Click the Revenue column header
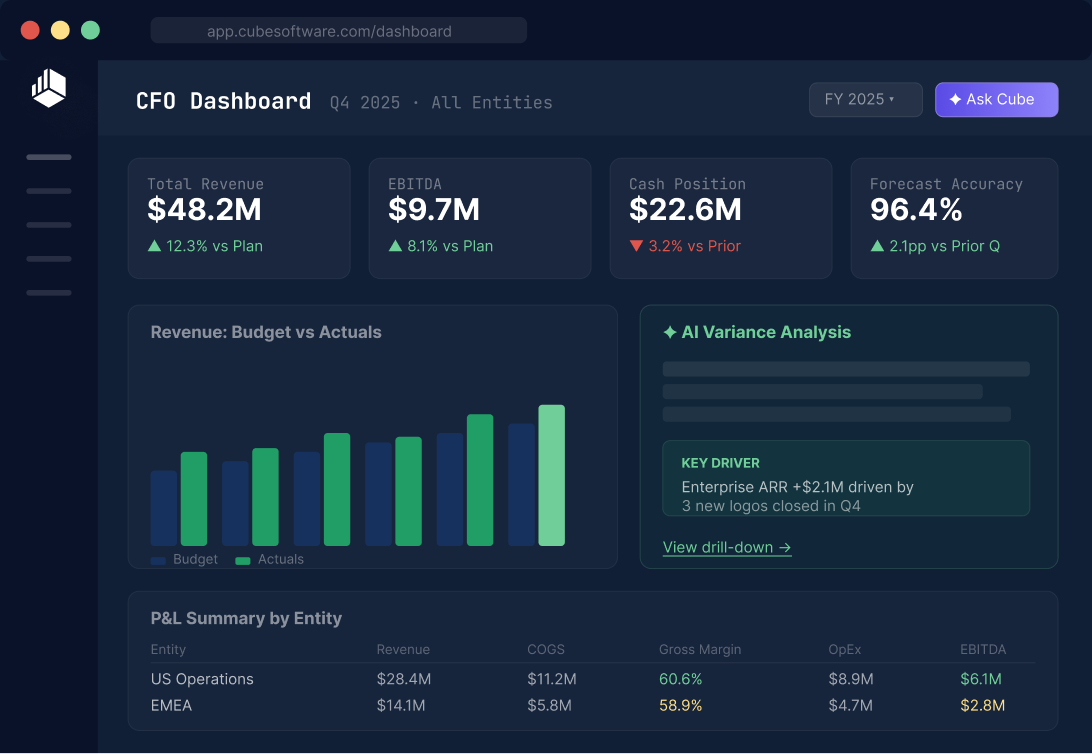 [x=403, y=650]
